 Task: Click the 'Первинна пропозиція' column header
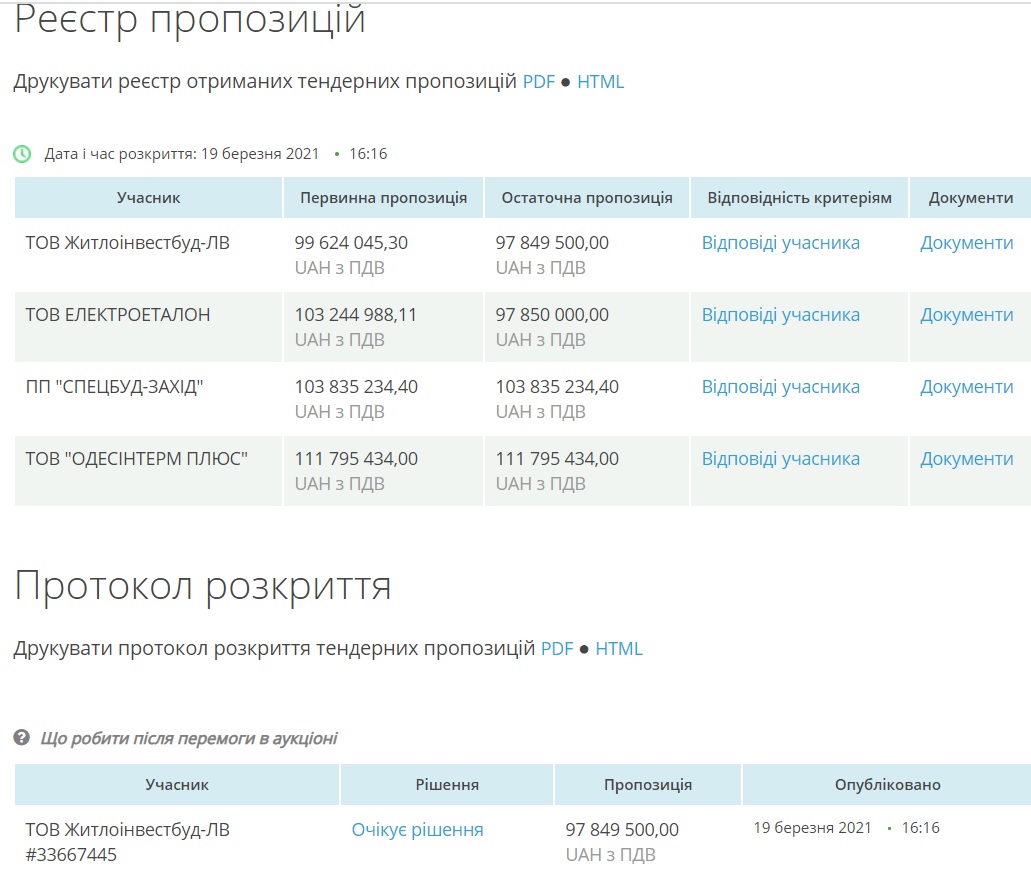383,198
